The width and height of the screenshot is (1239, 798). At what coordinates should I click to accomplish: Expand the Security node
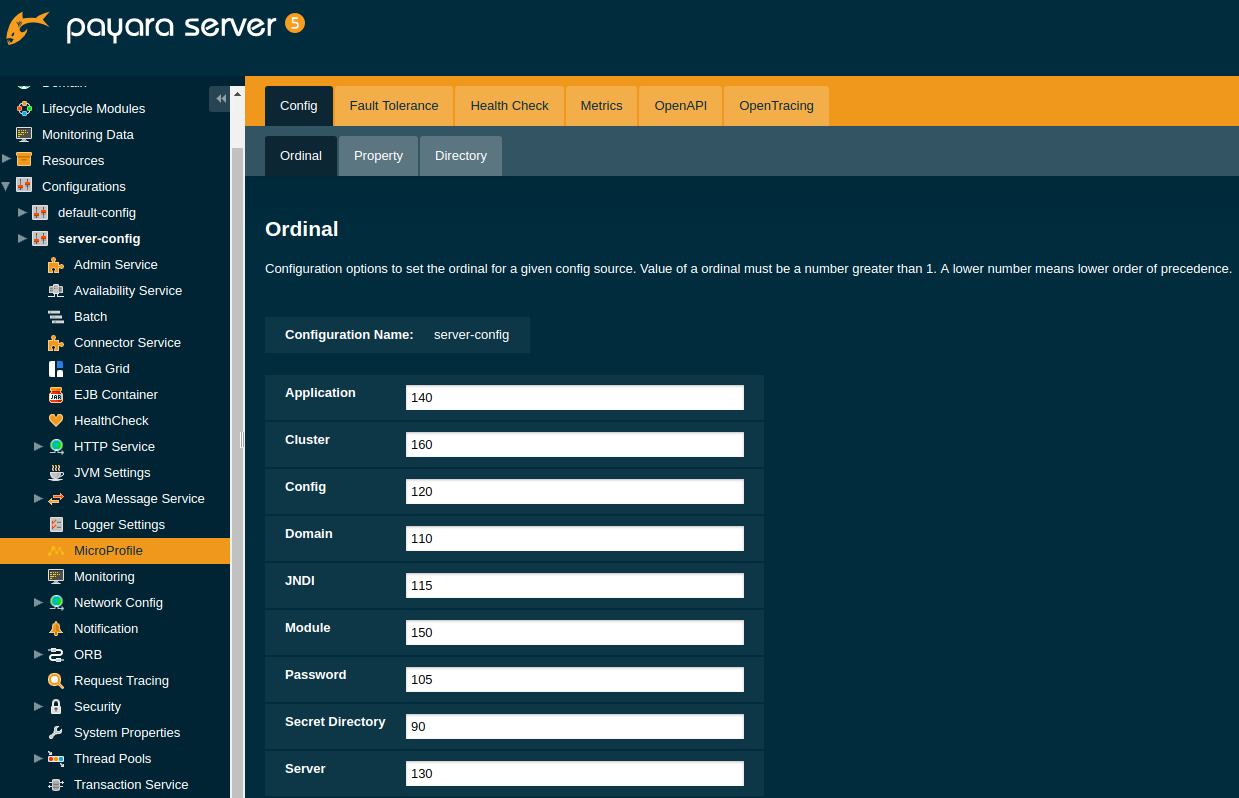(x=38, y=706)
